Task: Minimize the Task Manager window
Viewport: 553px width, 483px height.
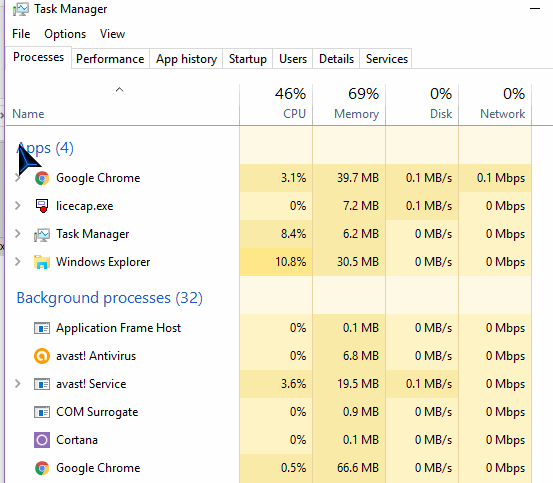Action: (x=535, y=9)
